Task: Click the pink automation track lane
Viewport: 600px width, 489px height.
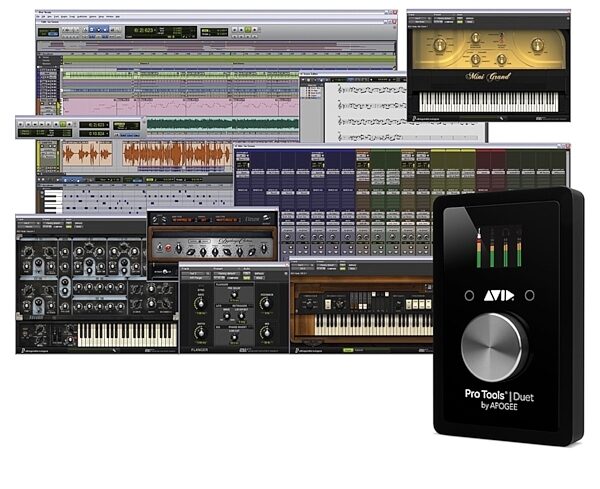Action: (180, 108)
